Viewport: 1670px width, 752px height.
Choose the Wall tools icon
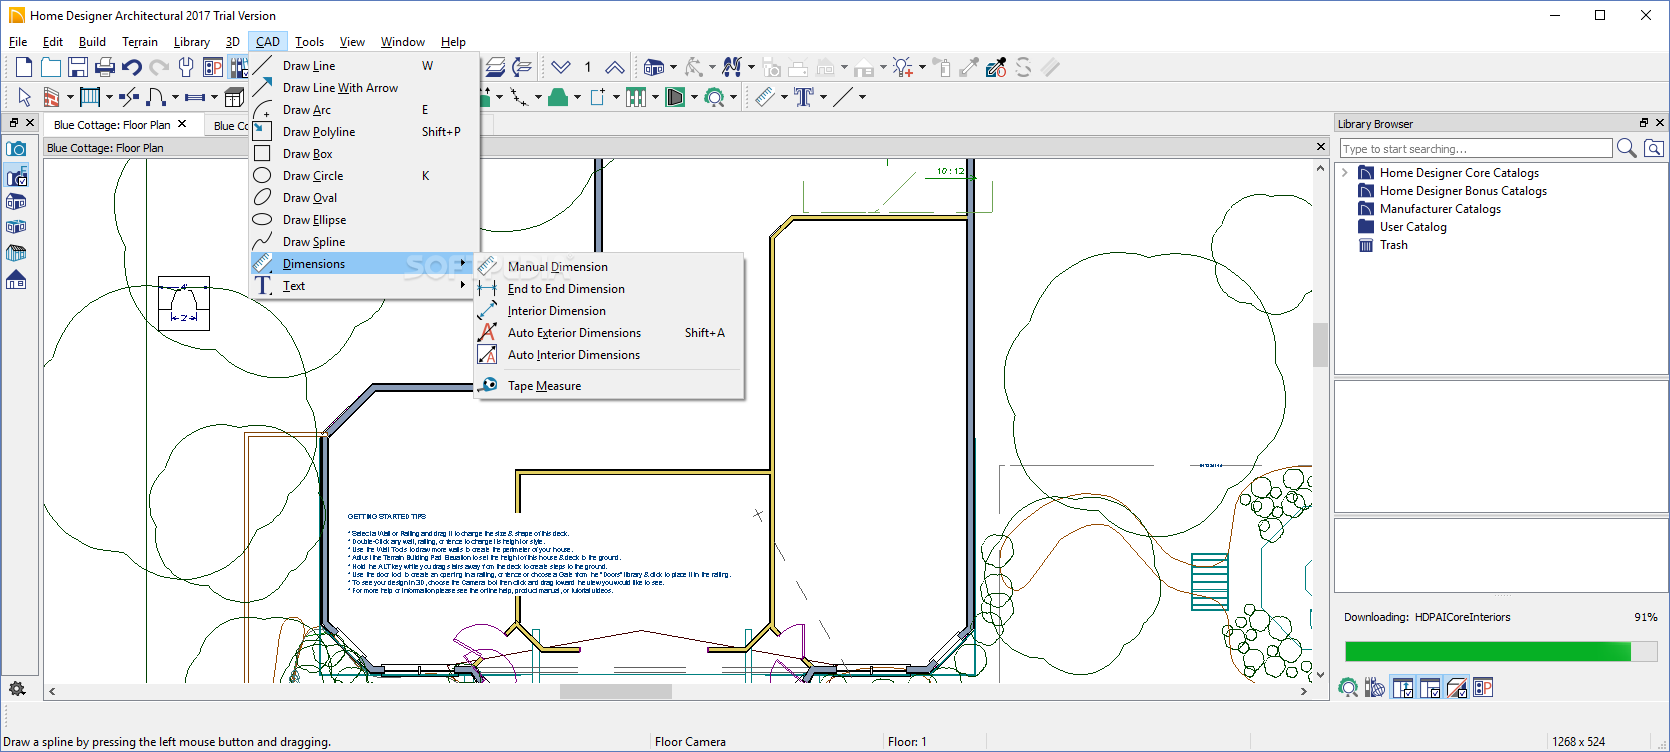[x=51, y=97]
